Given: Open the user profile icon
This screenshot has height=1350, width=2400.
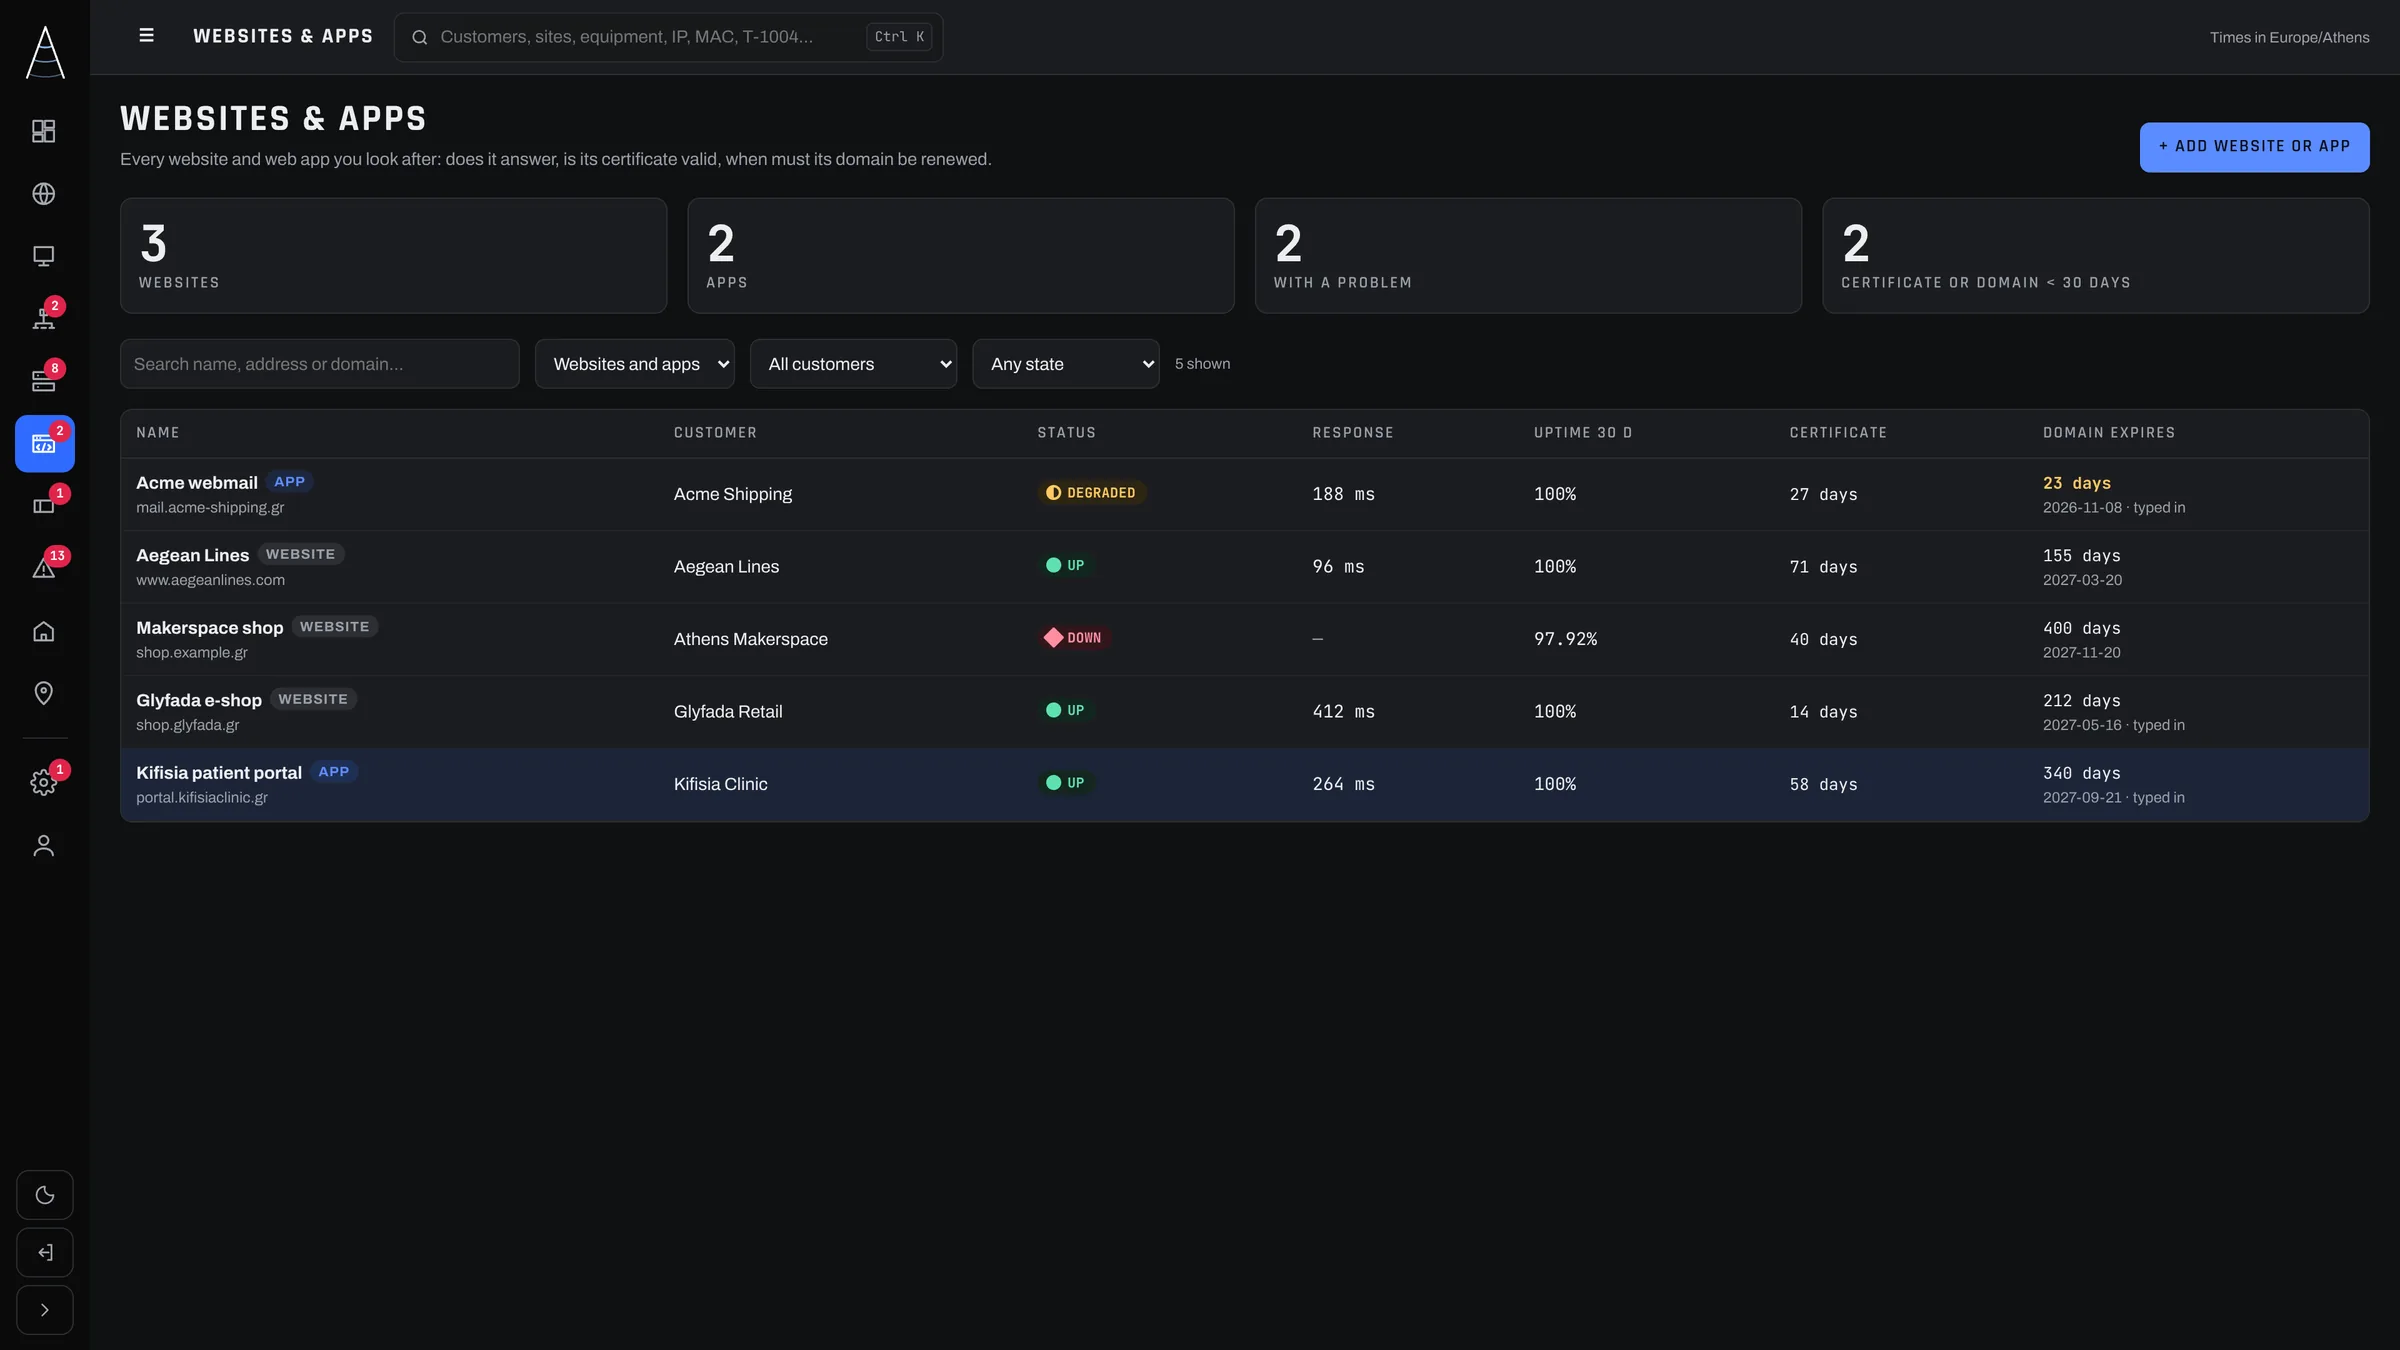Looking at the screenshot, I should tap(44, 846).
